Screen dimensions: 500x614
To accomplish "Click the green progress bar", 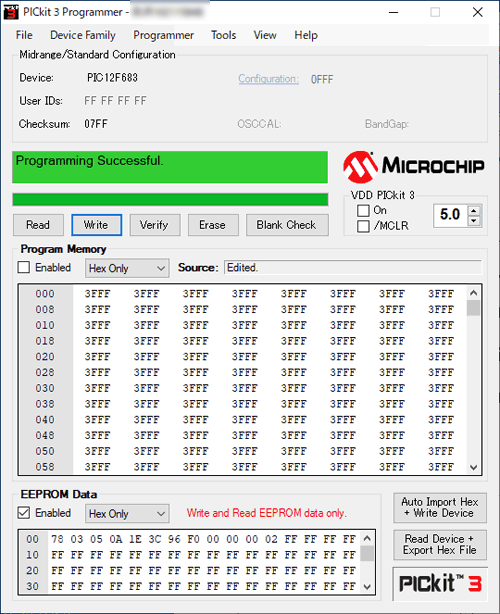I will [170, 199].
